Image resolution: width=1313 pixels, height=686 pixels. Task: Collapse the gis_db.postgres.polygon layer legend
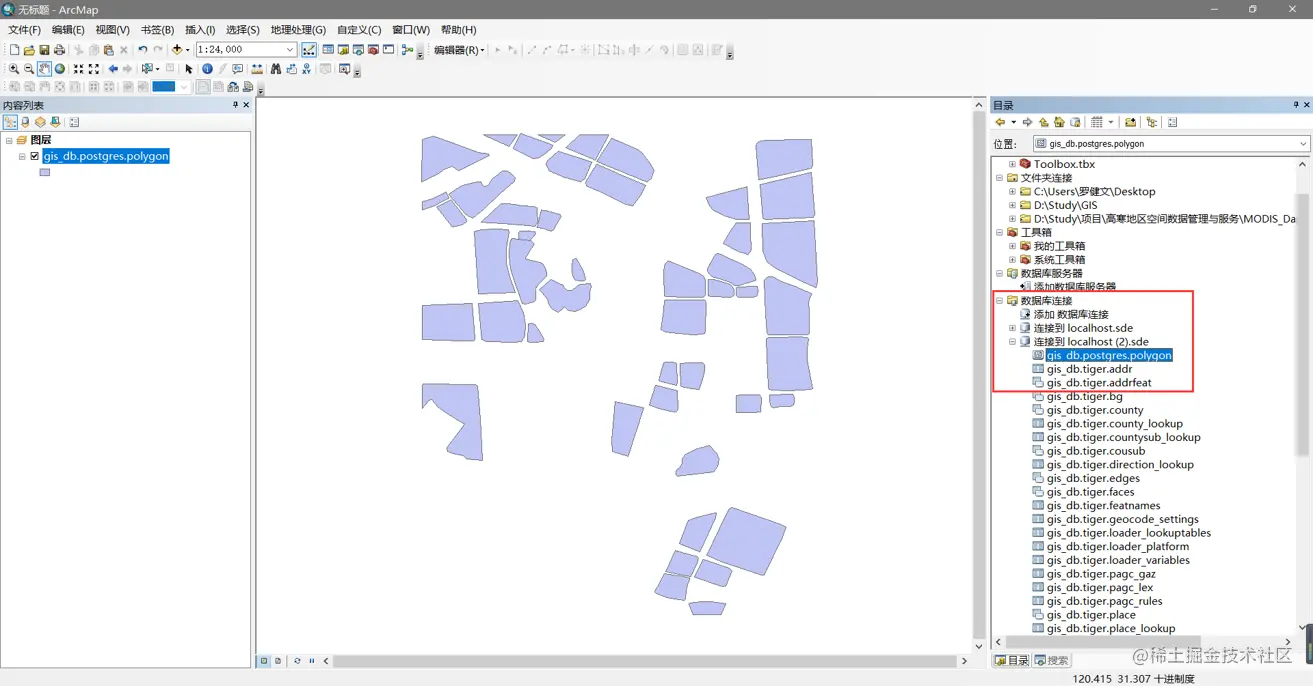[x=22, y=157]
